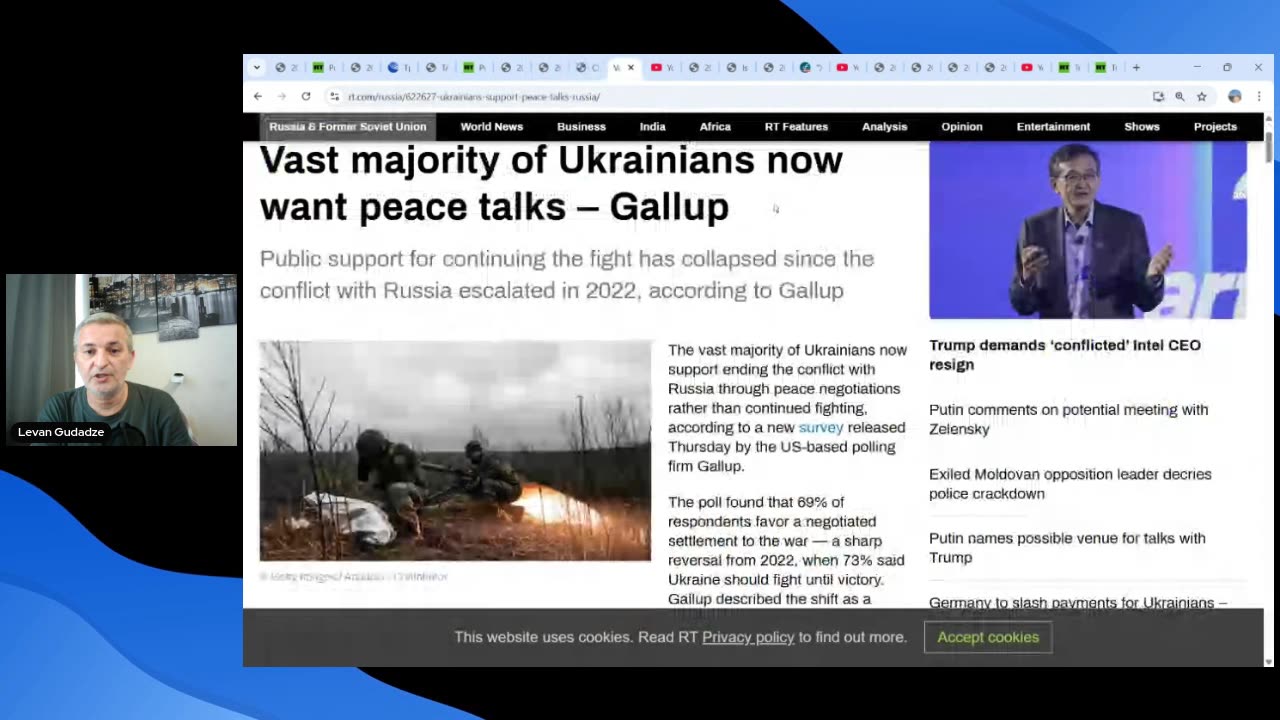
Task: Bookmark this page with the star icon
Action: pos(1202,97)
